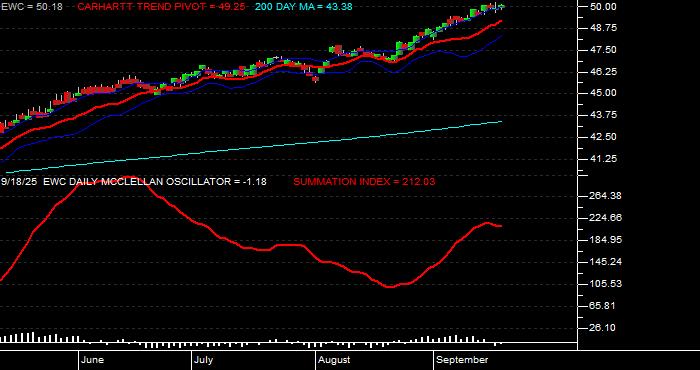This screenshot has width=700, height=370.
Task: Click the SUMMATION INDEX = 212.03 label
Action: (x=364, y=182)
